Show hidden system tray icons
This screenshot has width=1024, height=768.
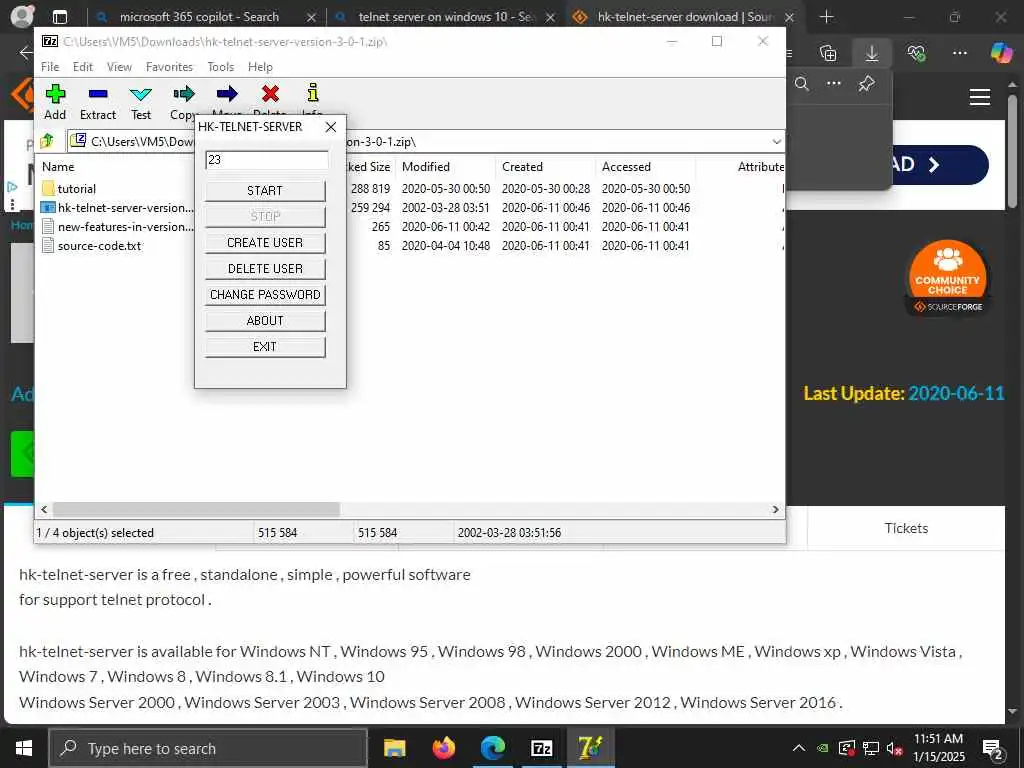799,748
